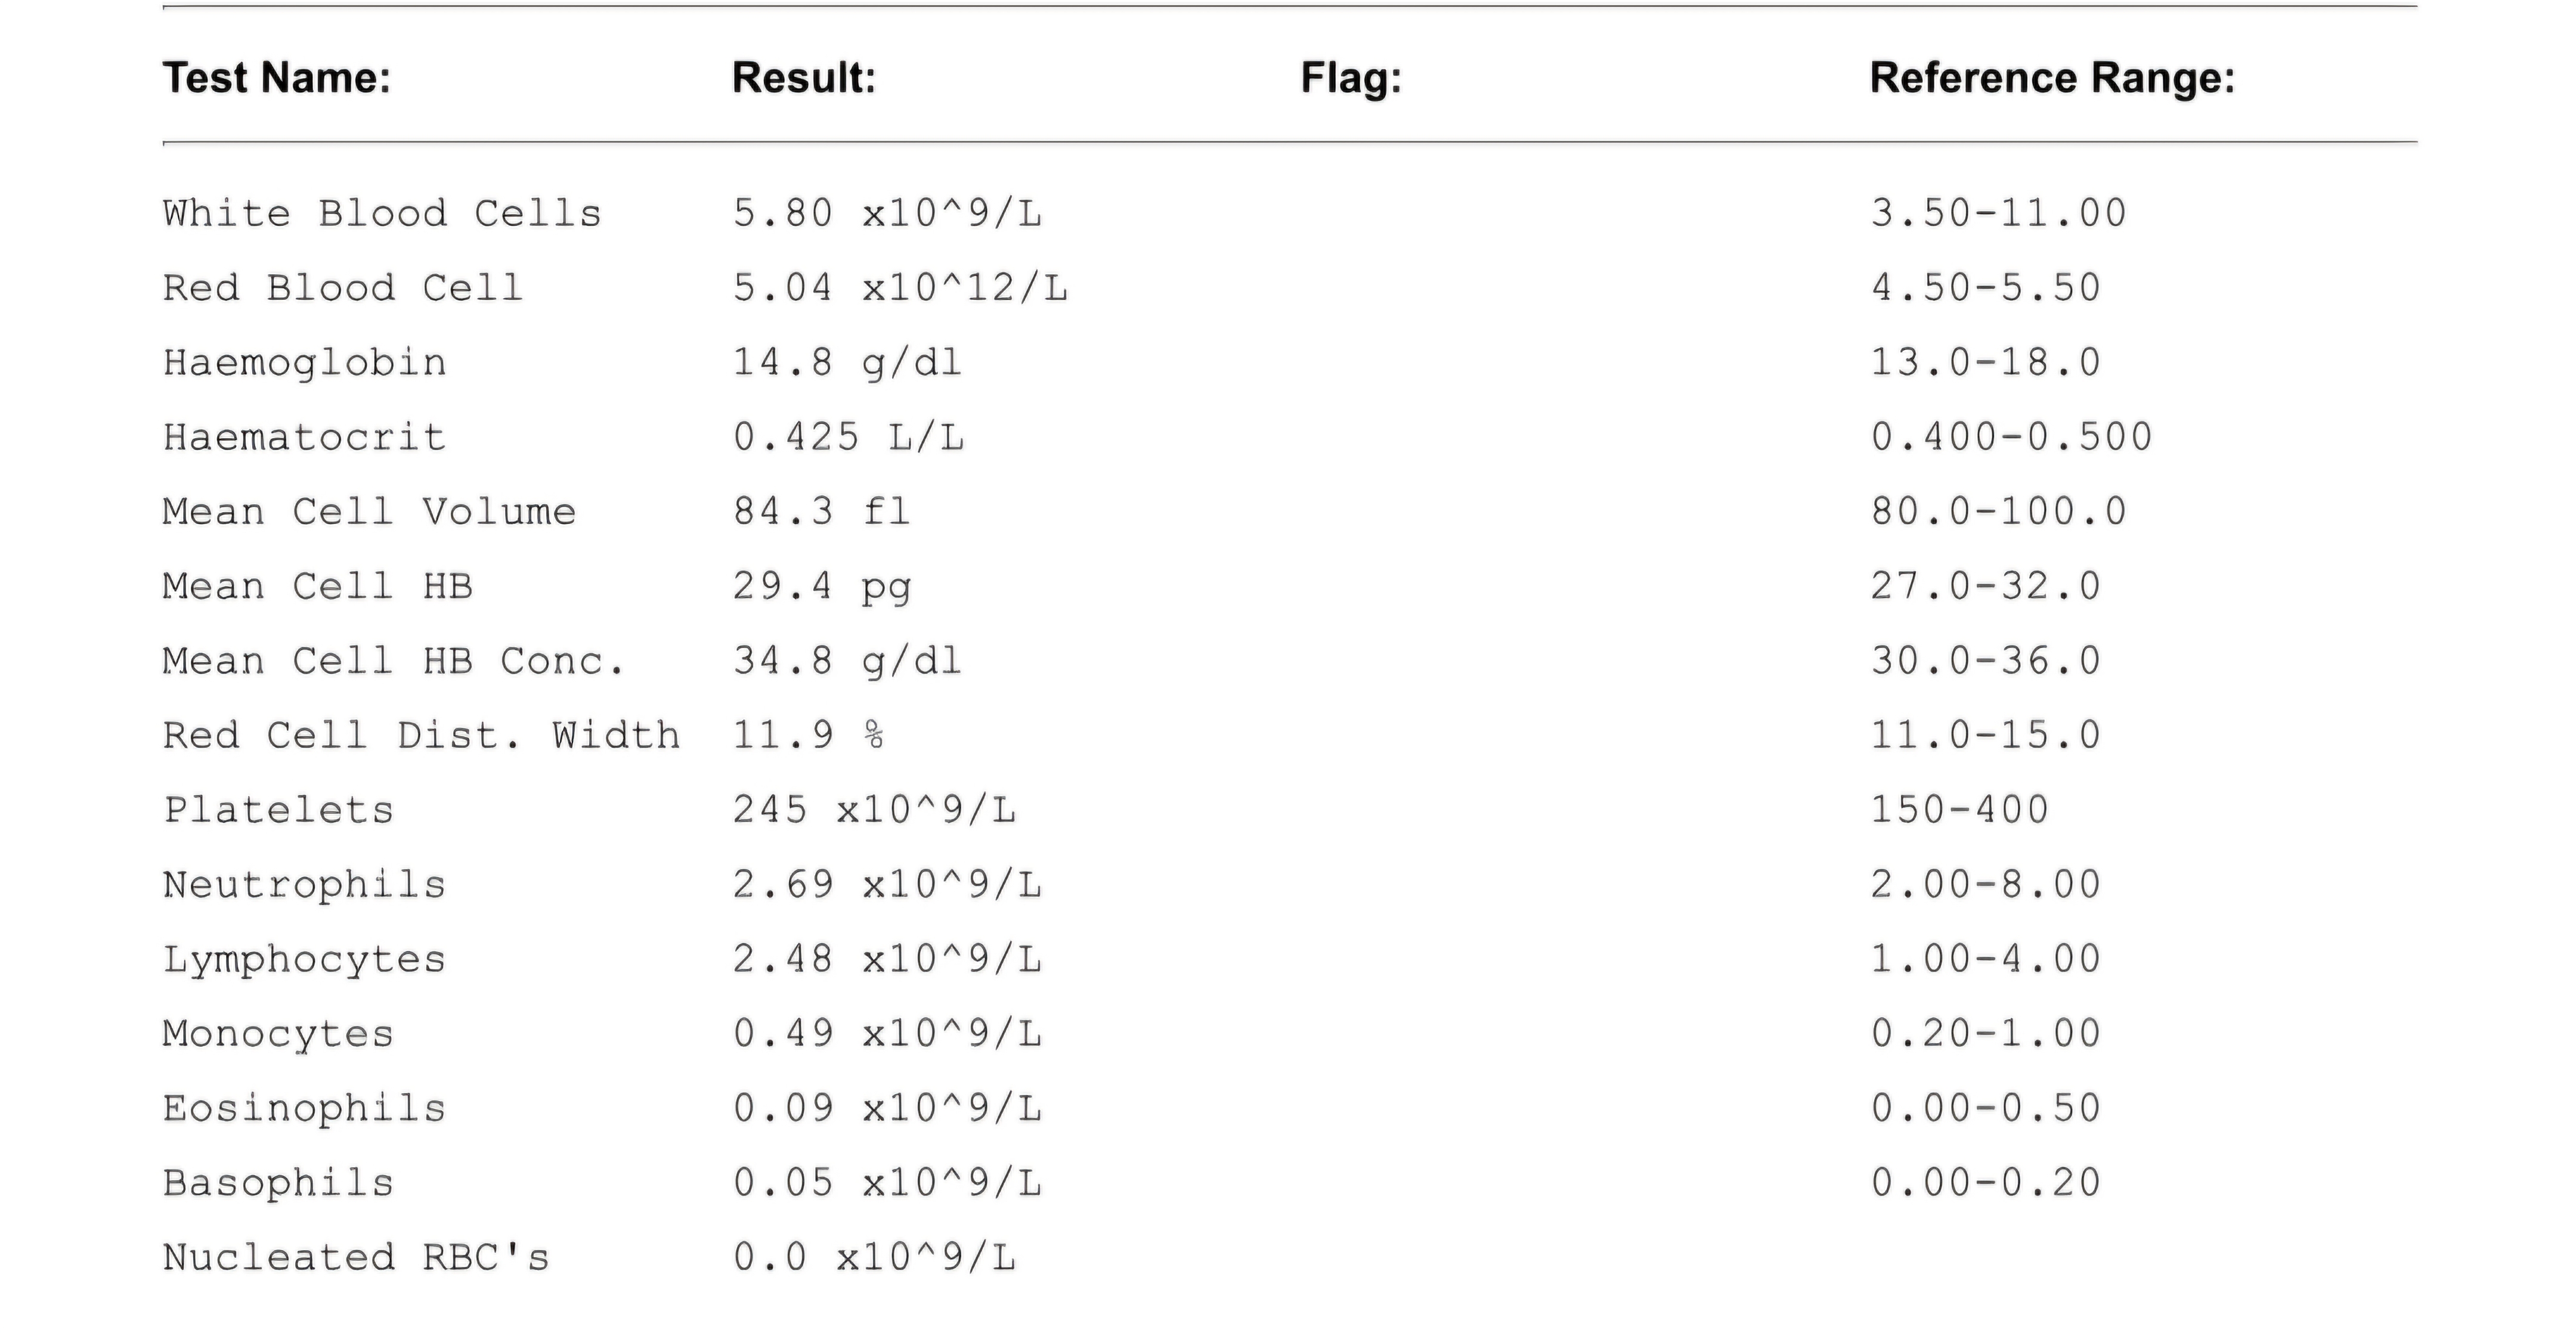
Task: Click the Result column header
Action: [803, 78]
